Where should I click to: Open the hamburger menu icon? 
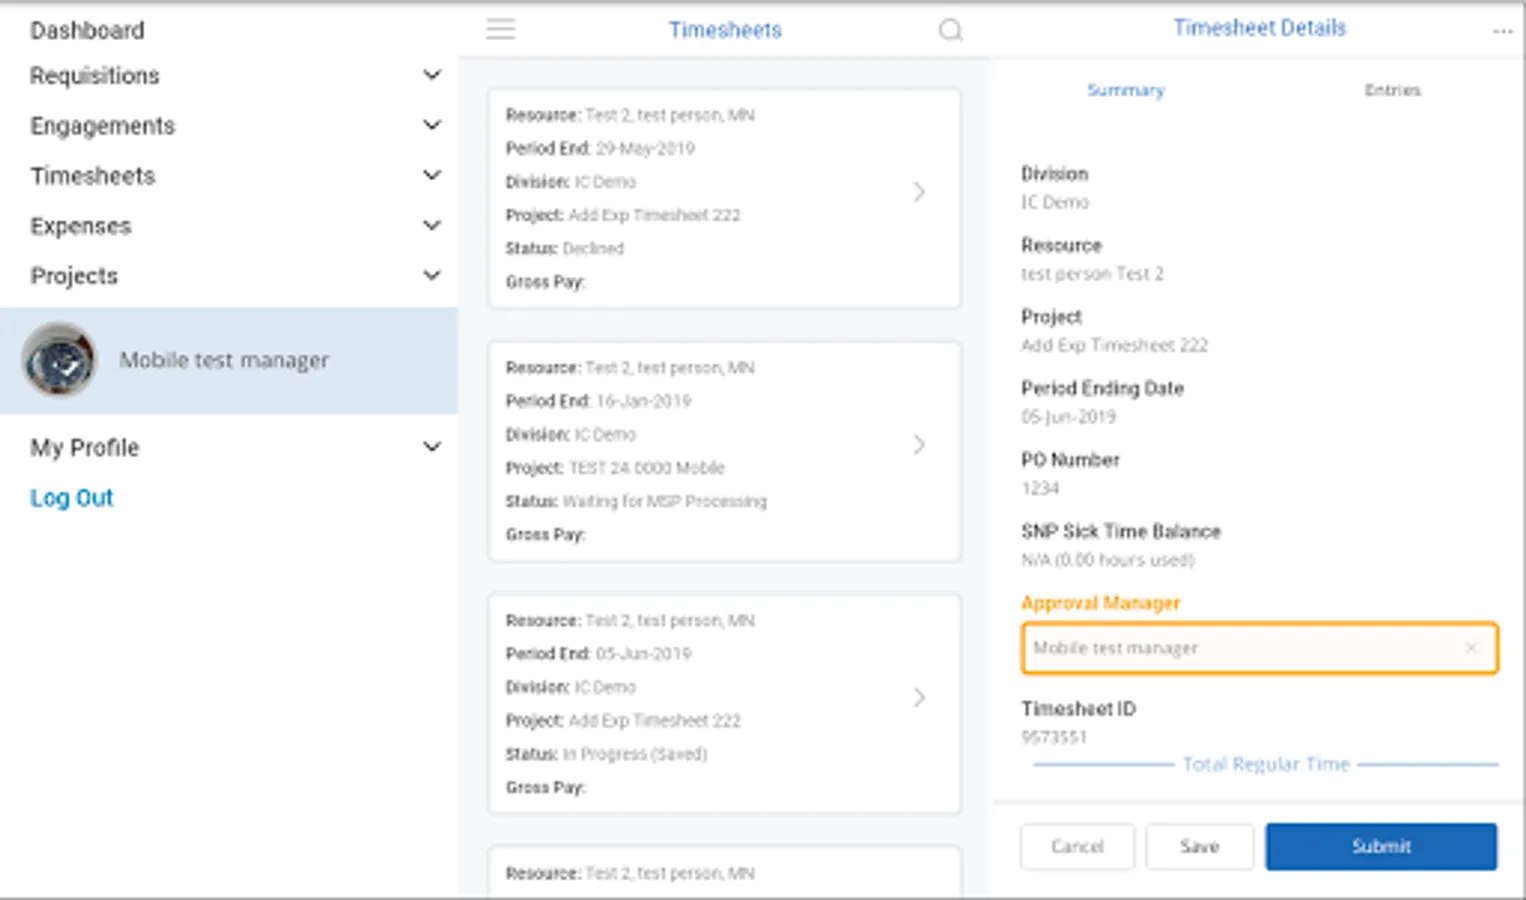501,30
